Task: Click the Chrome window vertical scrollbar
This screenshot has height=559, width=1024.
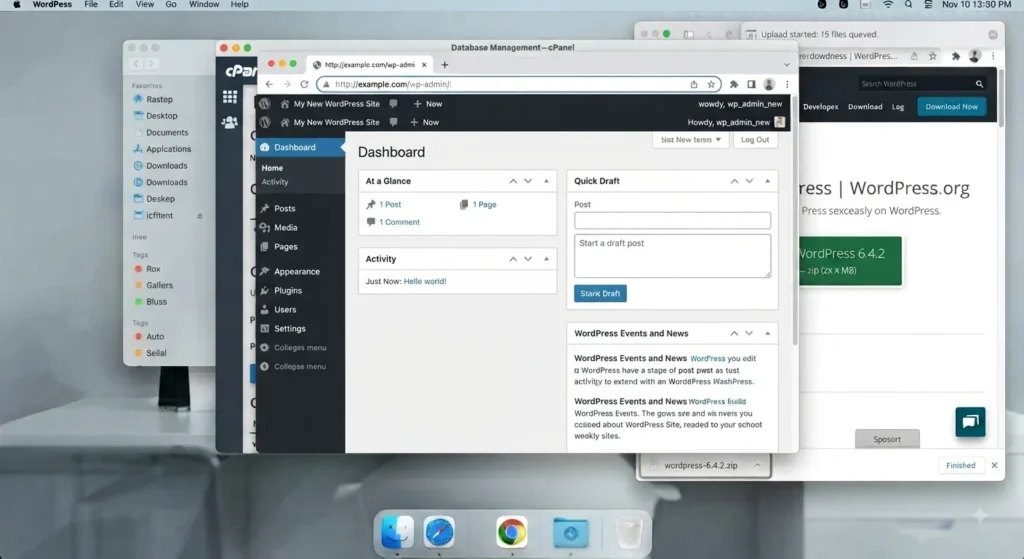Action: coord(794,222)
